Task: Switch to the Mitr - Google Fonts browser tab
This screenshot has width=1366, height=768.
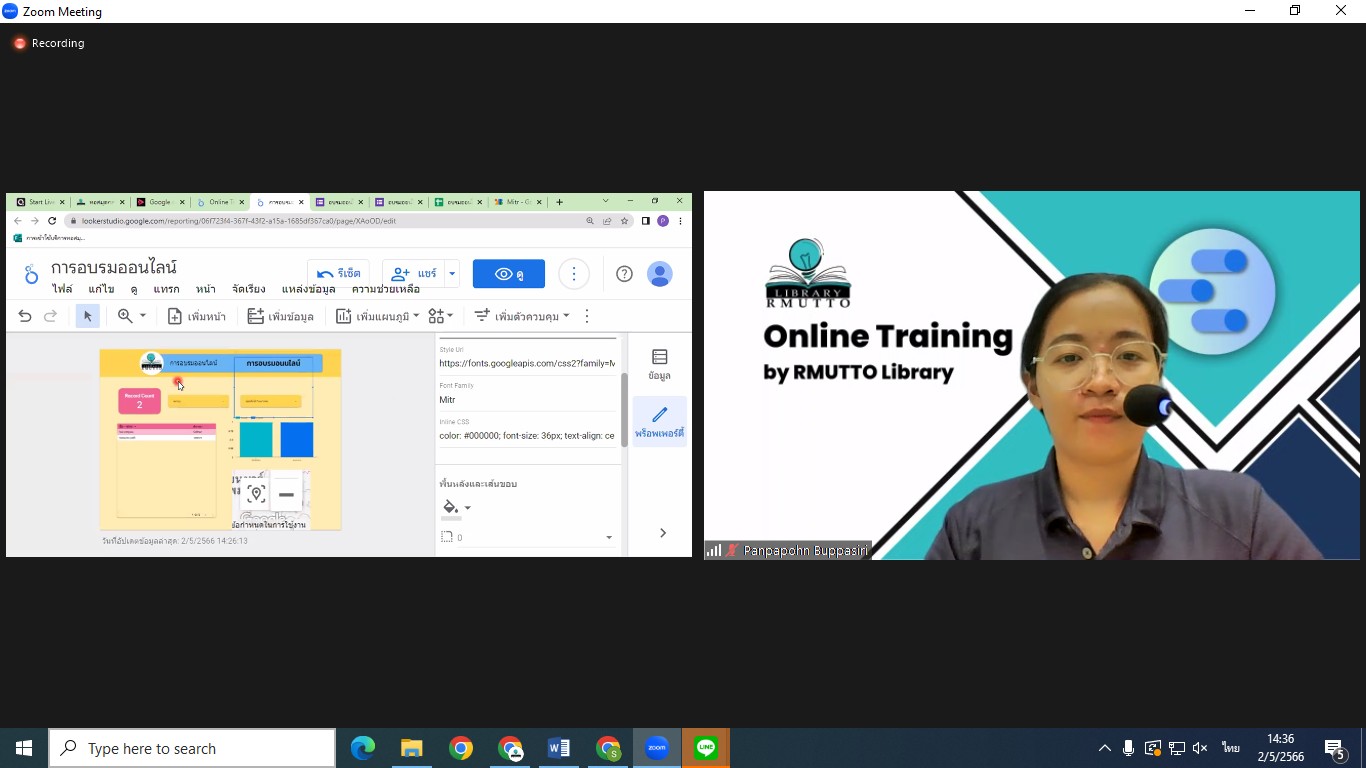Action: [x=518, y=202]
